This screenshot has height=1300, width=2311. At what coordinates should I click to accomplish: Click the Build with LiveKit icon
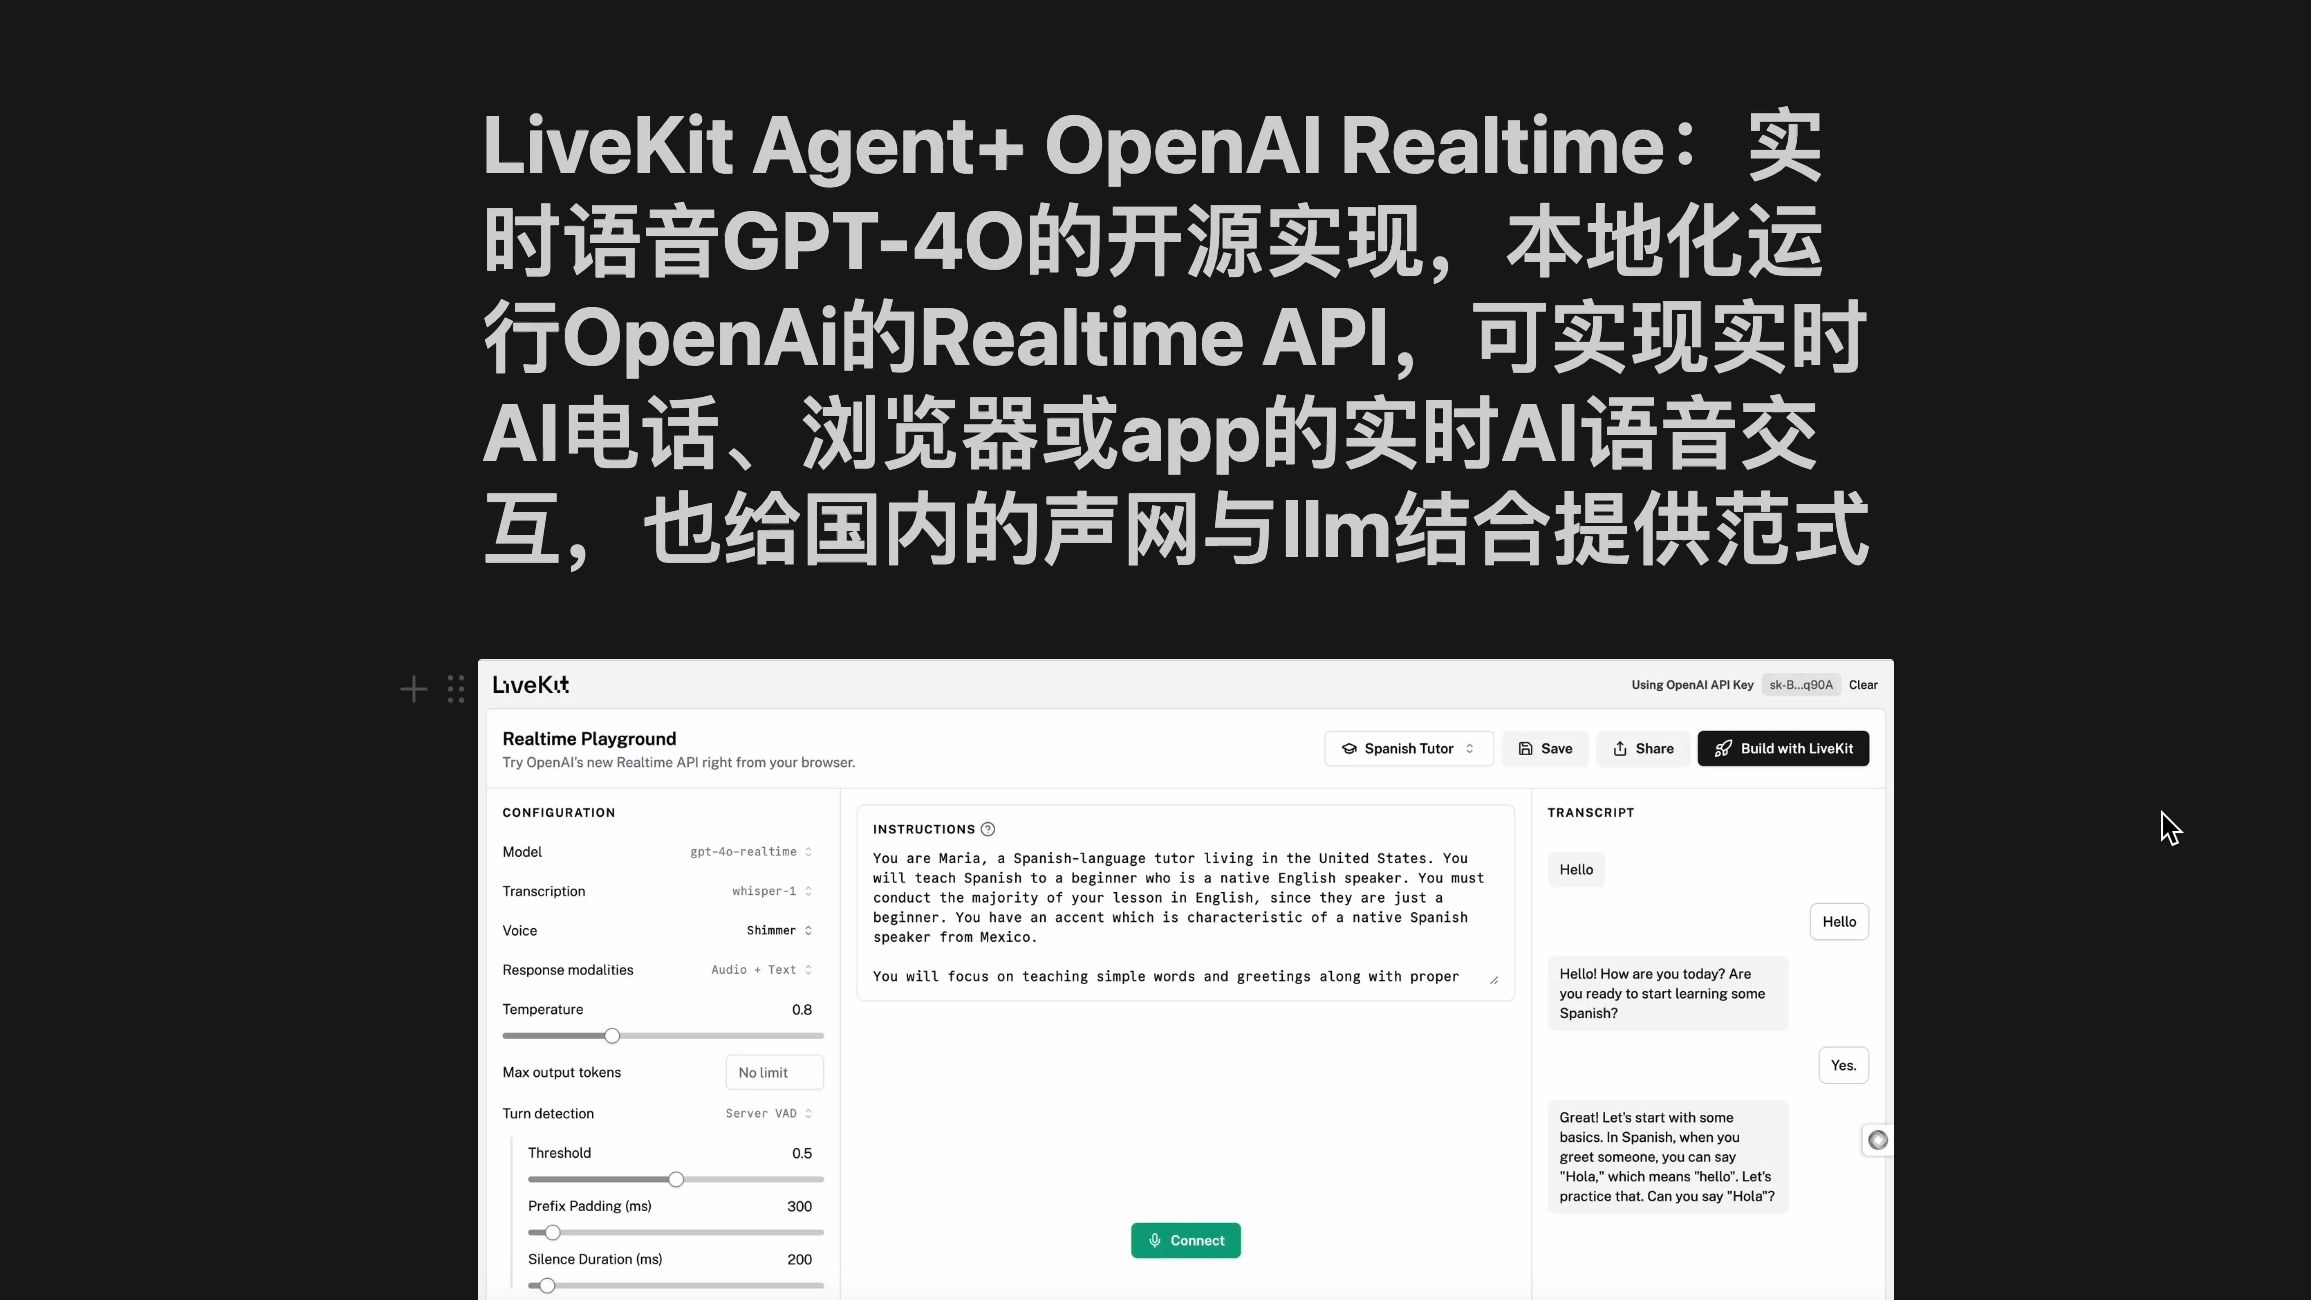[x=1724, y=748]
